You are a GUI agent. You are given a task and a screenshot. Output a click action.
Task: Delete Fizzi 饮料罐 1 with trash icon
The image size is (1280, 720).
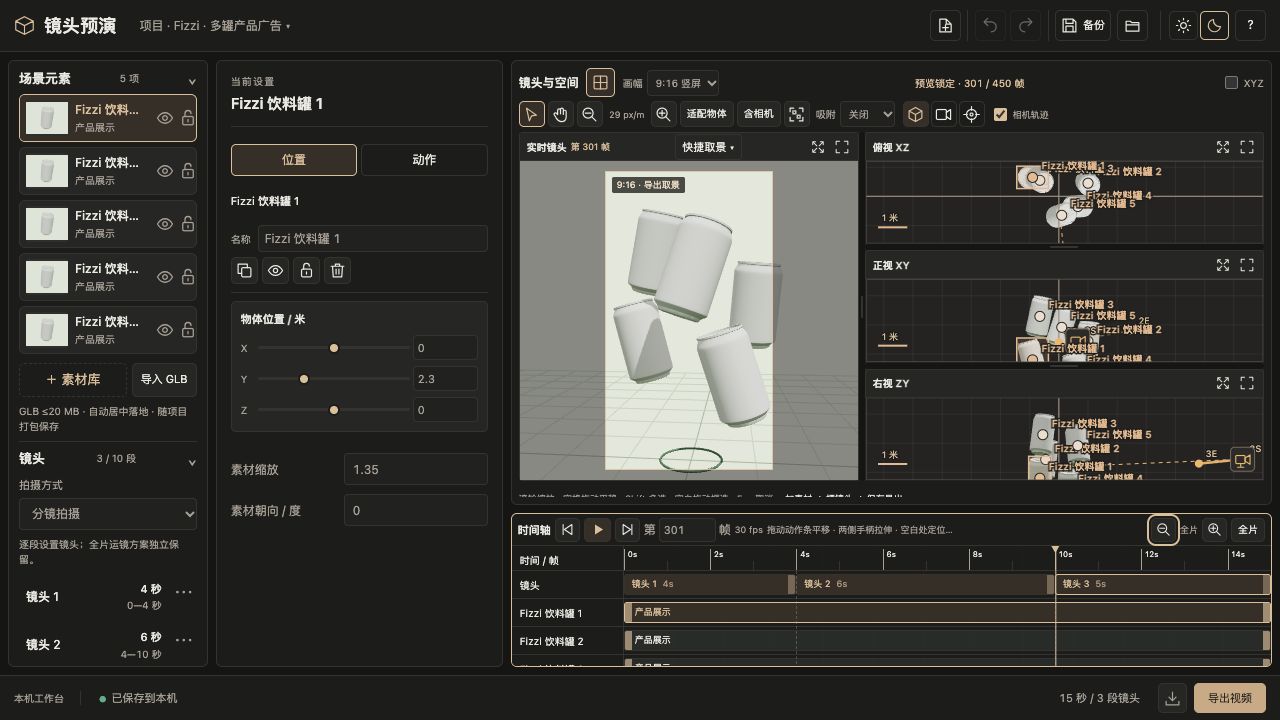pos(338,270)
